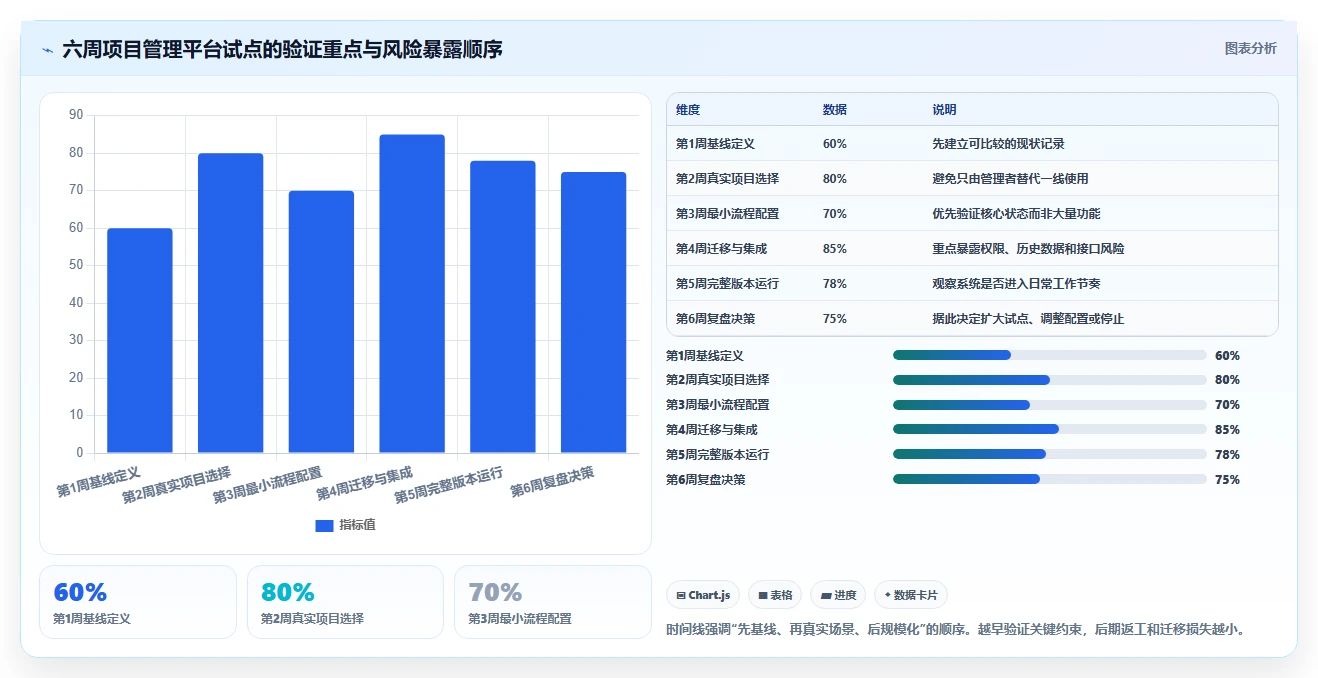This screenshot has width=1318, height=678.
Task: Click the 第1周基线定义 x-axis label
Action: [x=98, y=480]
